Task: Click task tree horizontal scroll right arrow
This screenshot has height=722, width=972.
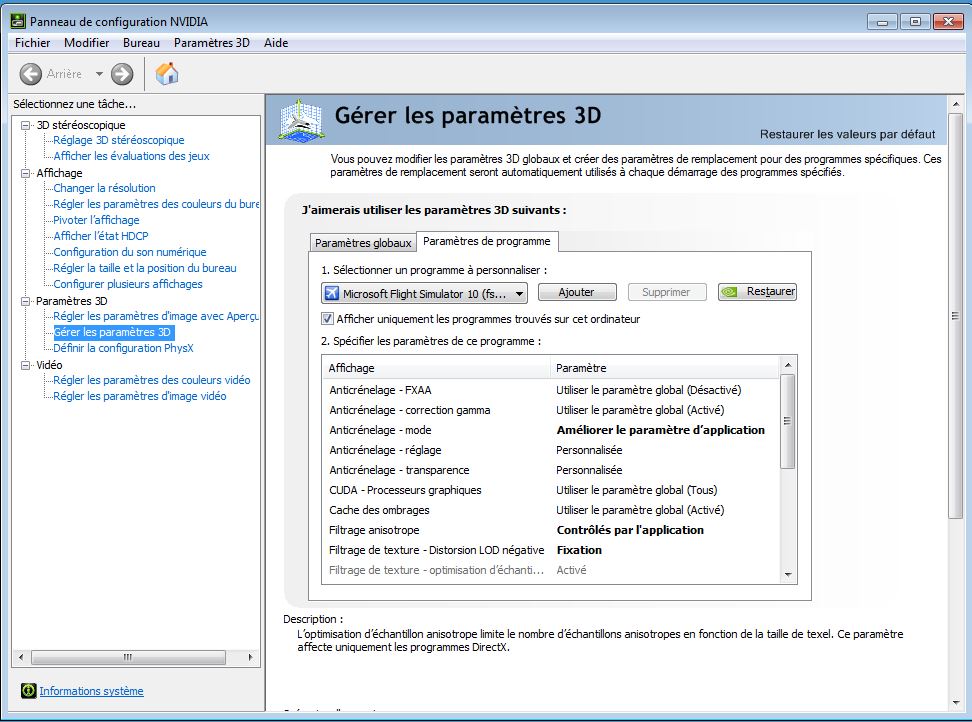Action: click(250, 657)
